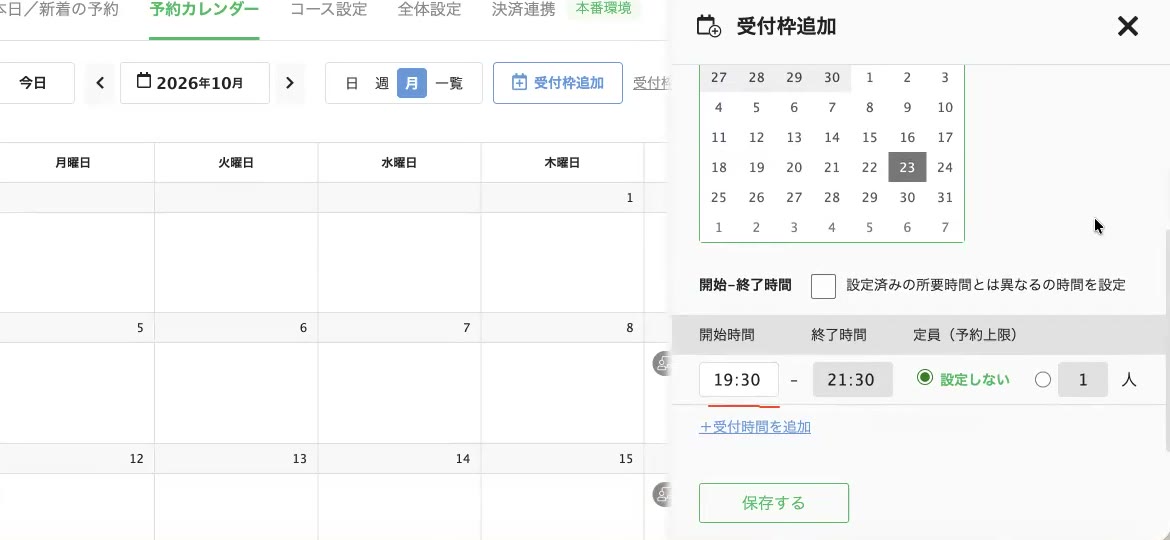
Task: Click the person icon in the October 15 row
Action: 660,494
